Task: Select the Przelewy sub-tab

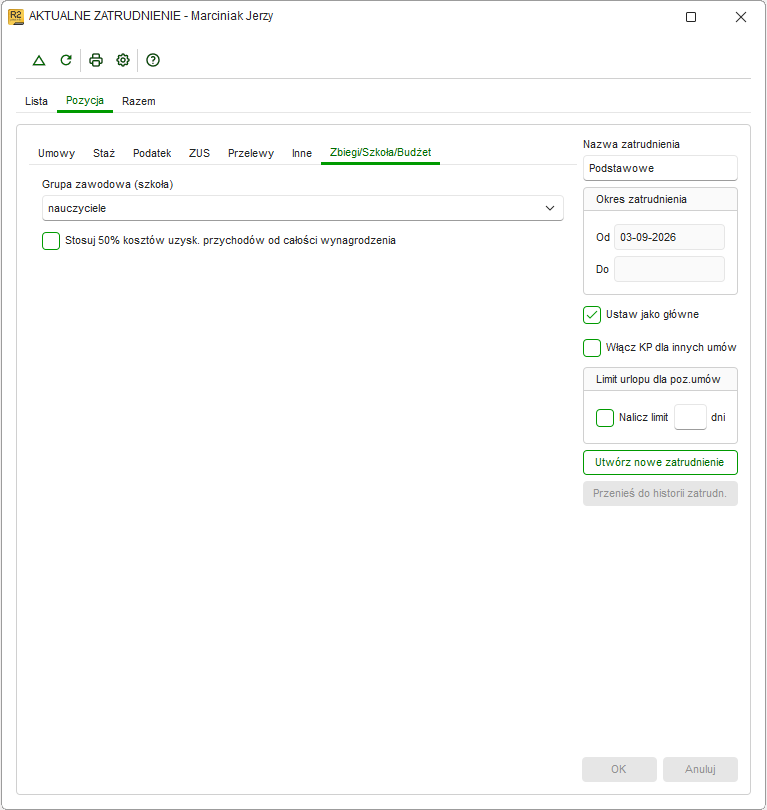Action: tap(251, 153)
